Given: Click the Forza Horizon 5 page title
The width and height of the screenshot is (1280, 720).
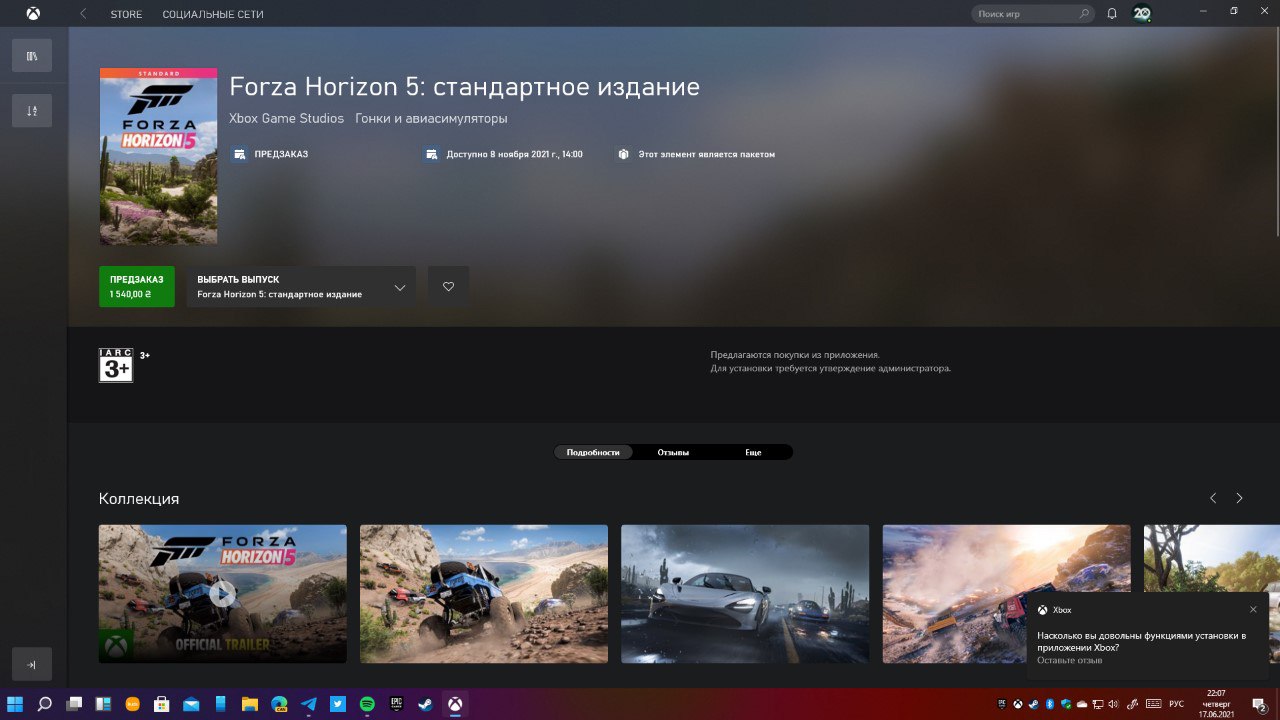Looking at the screenshot, I should point(464,87).
